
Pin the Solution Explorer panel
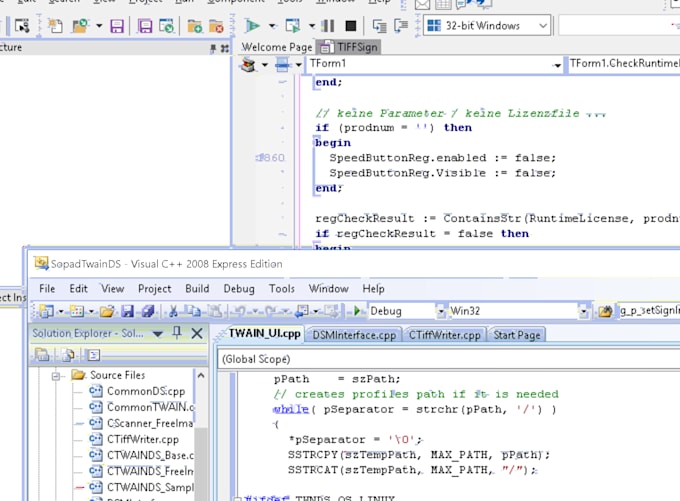177,333
